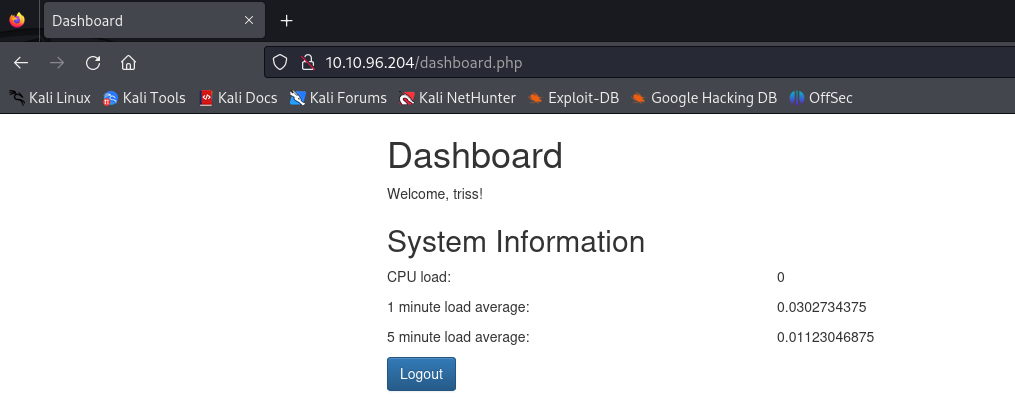Go back to the previous page
Image resolution: width=1015 pixels, height=414 pixels.
21,63
